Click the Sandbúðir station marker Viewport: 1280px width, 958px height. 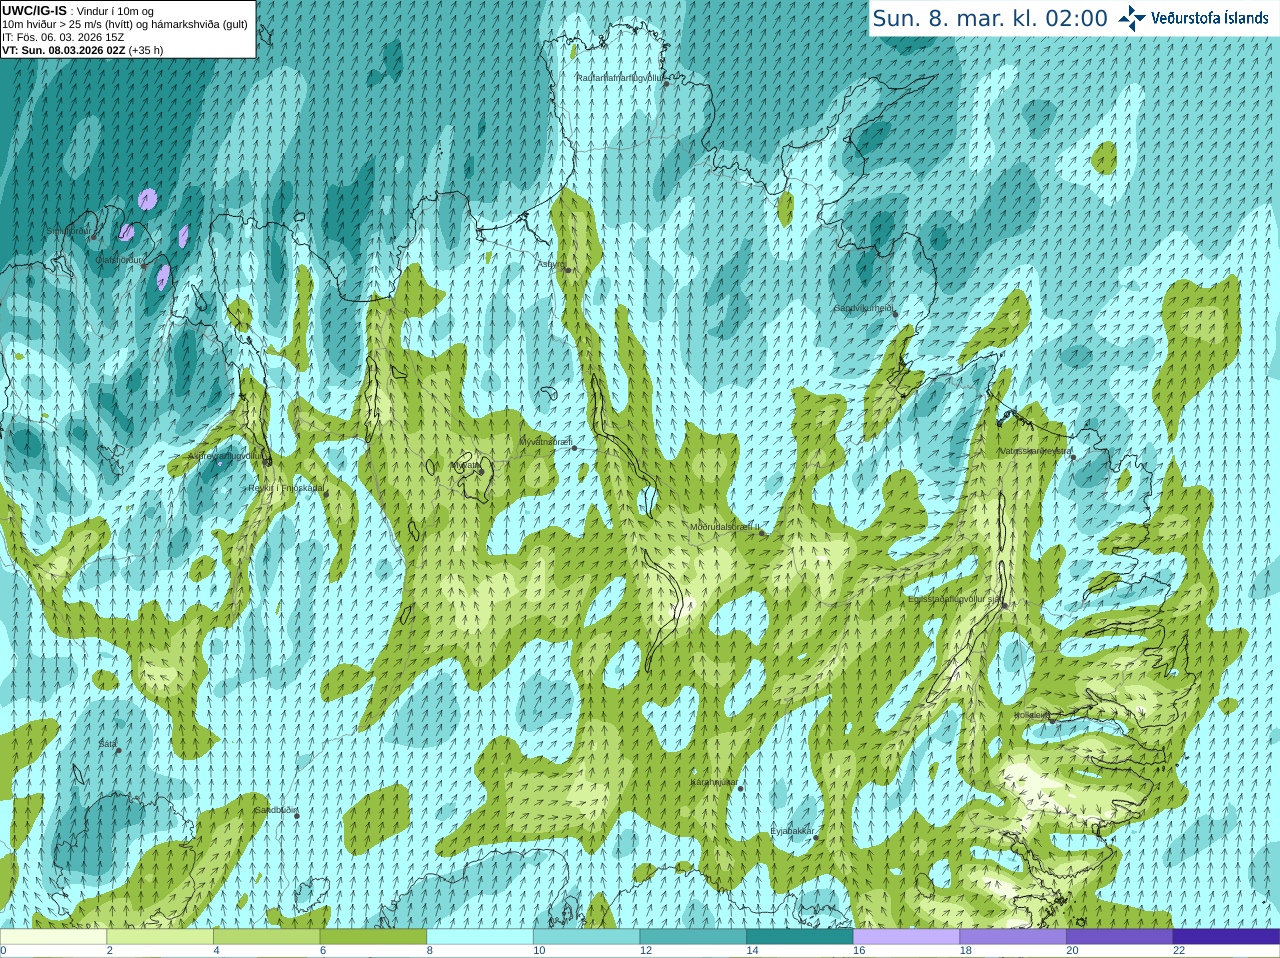pos(296,816)
